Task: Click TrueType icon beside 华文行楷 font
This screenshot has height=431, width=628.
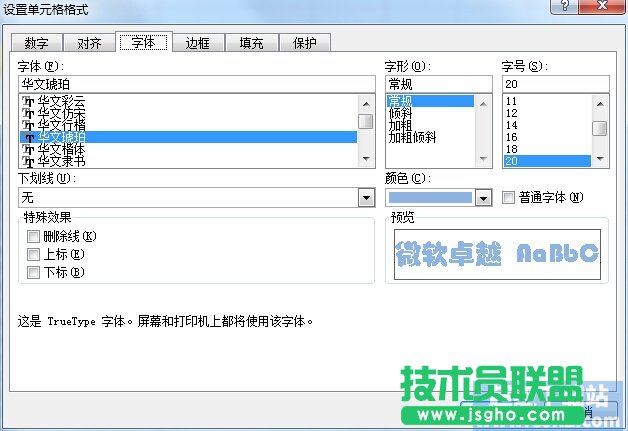Action: click(x=28, y=125)
